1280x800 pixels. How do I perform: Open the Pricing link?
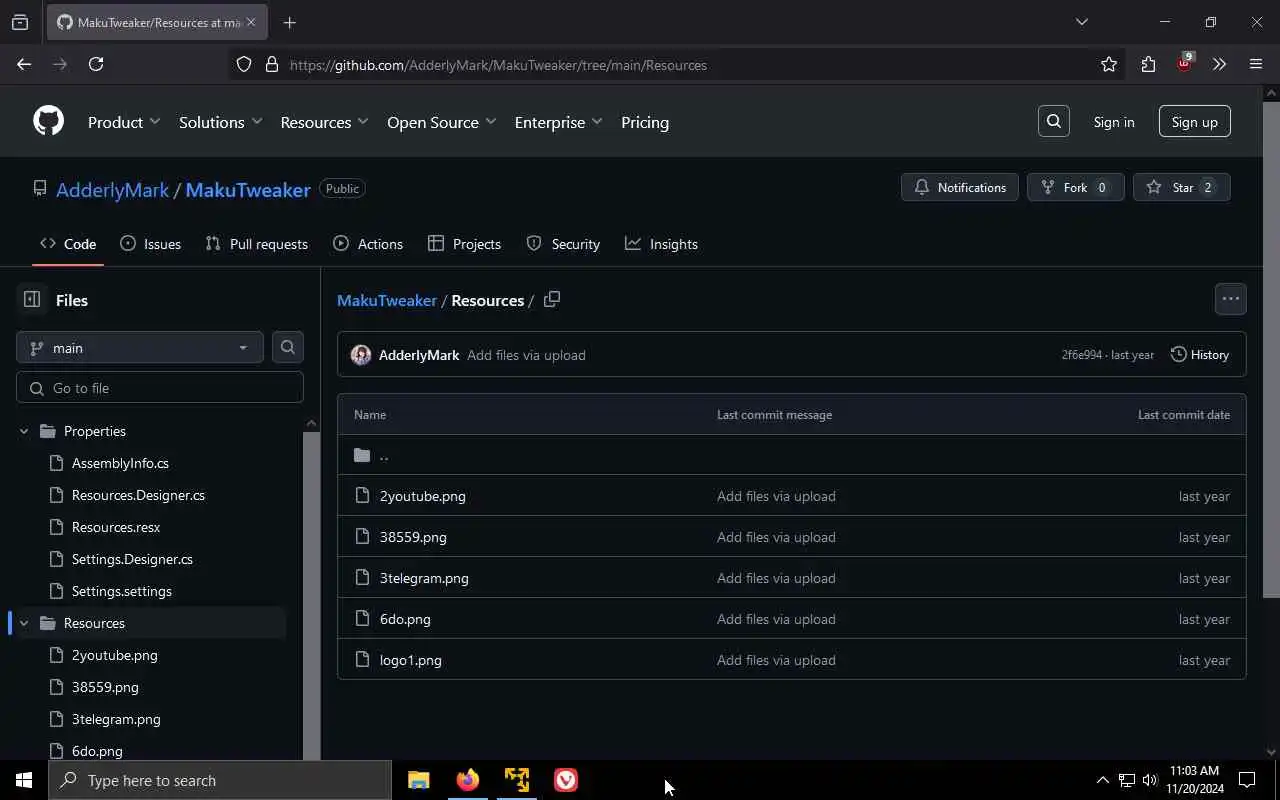(x=645, y=122)
